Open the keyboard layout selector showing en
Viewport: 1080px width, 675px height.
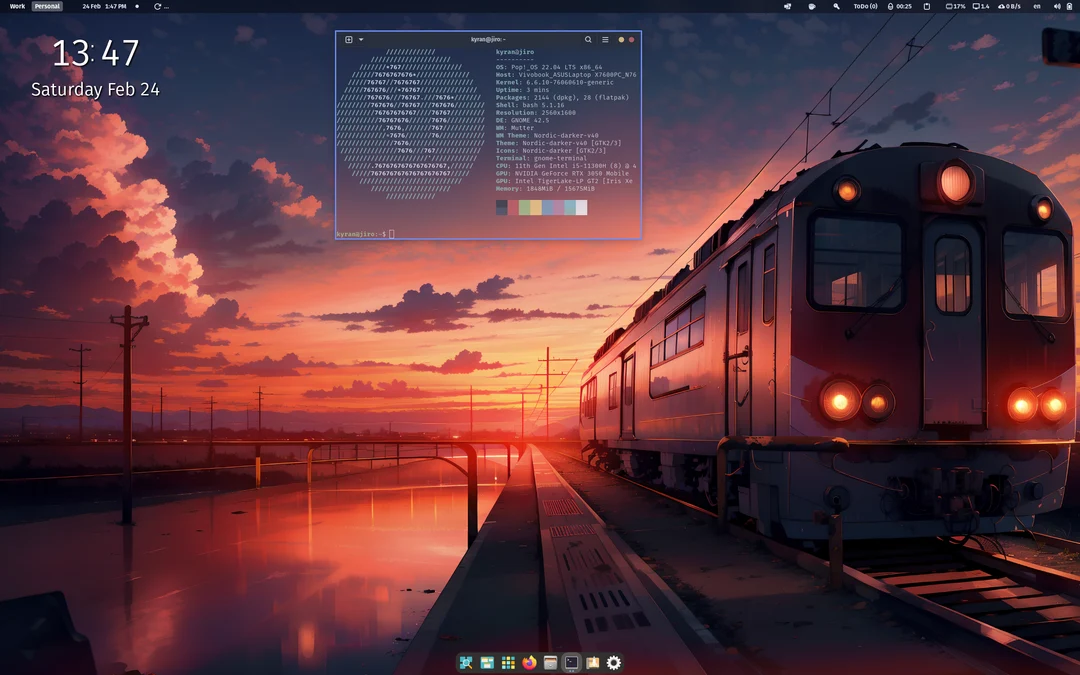pyautogui.click(x=1038, y=6)
